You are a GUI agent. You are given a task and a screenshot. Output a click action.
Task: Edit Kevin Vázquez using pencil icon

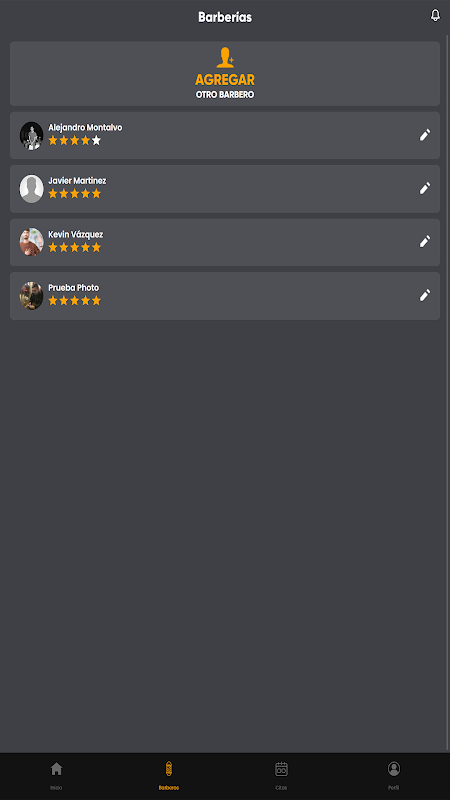pyautogui.click(x=424, y=242)
